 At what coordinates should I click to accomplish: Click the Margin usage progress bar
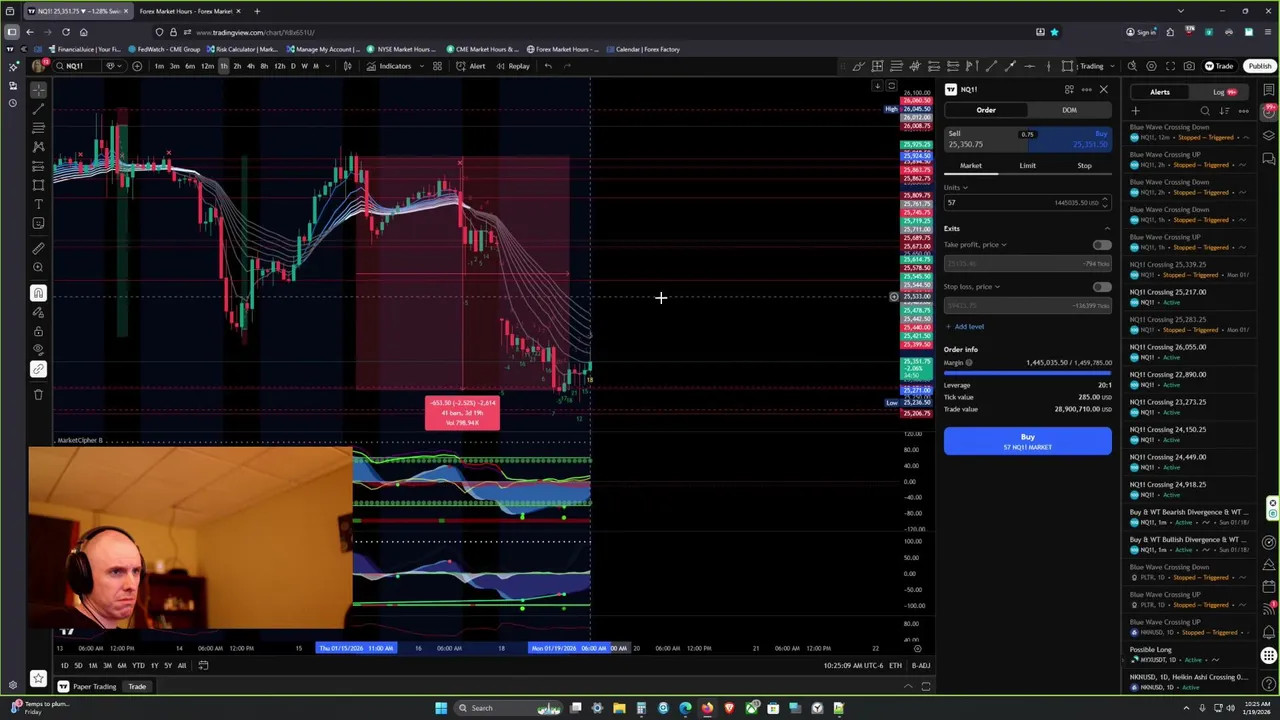[x=1027, y=373]
